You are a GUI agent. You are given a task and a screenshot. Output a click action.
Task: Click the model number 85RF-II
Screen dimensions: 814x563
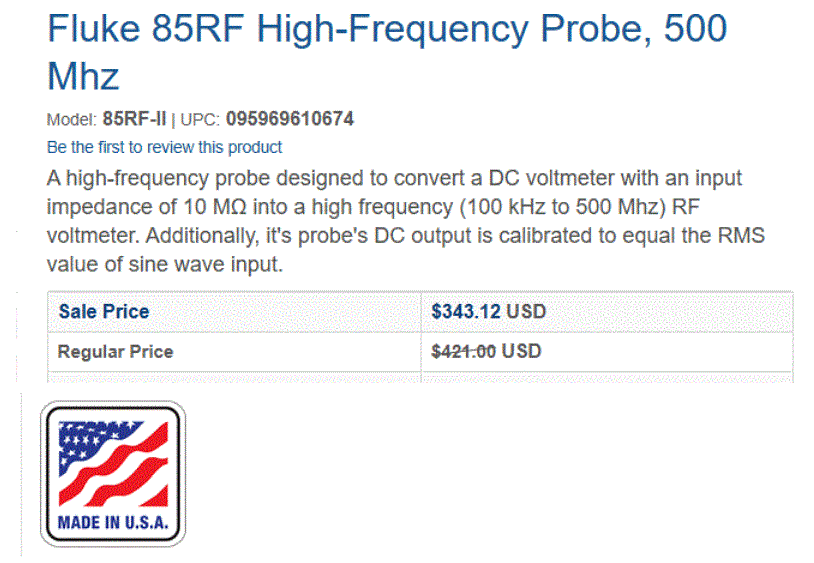[136, 120]
